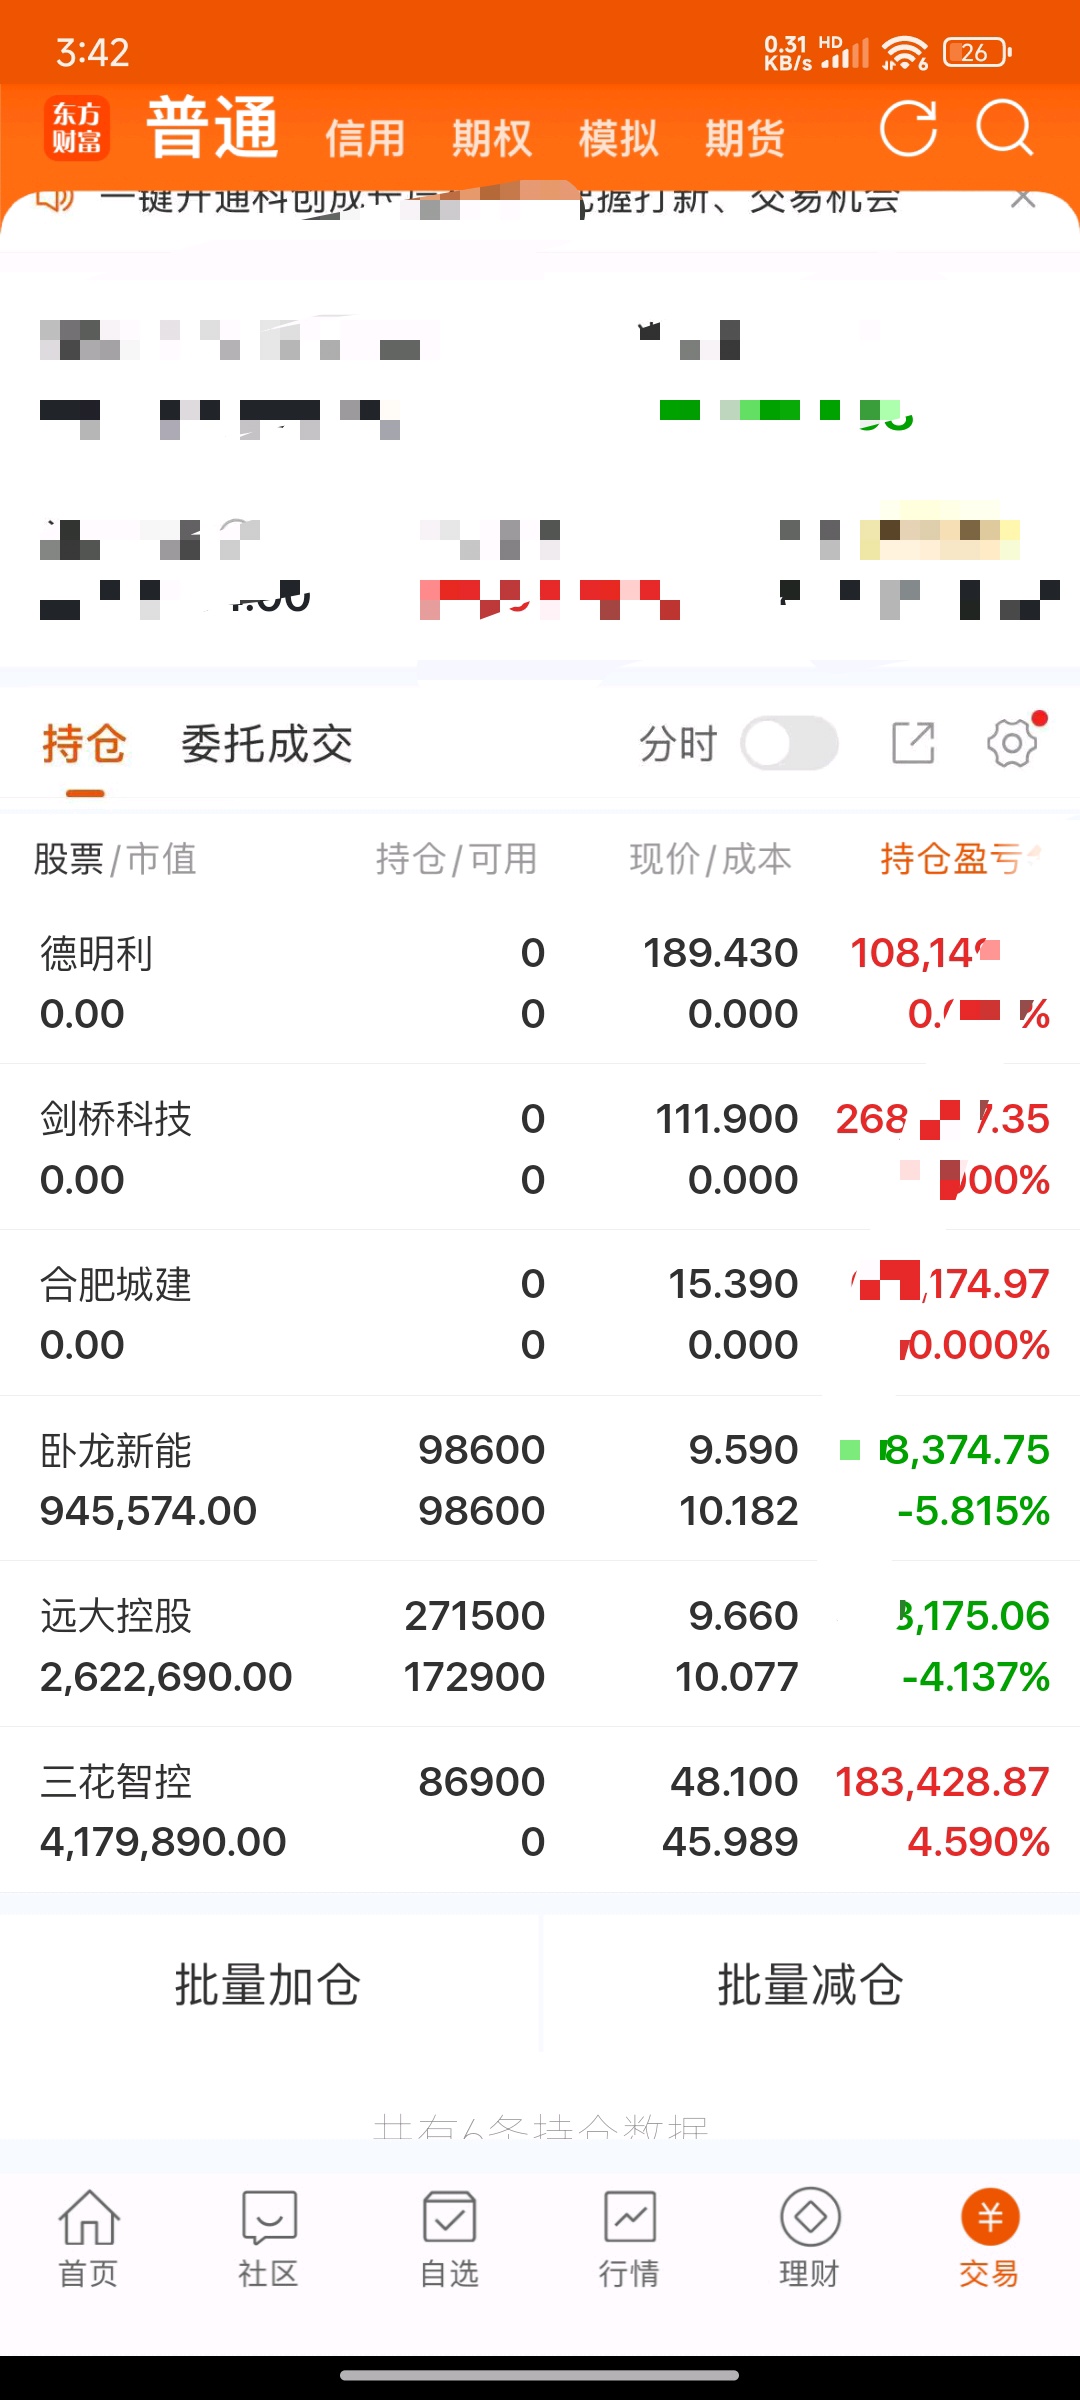Refresh the account with the circular arrow icon

click(908, 129)
